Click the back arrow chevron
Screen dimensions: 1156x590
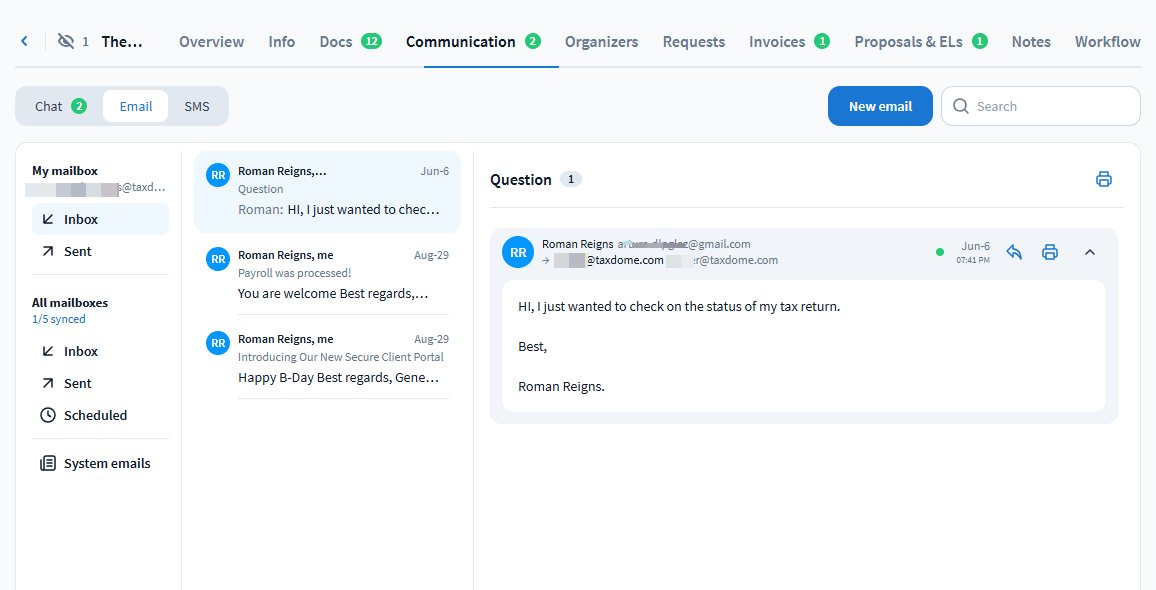pyautogui.click(x=24, y=41)
